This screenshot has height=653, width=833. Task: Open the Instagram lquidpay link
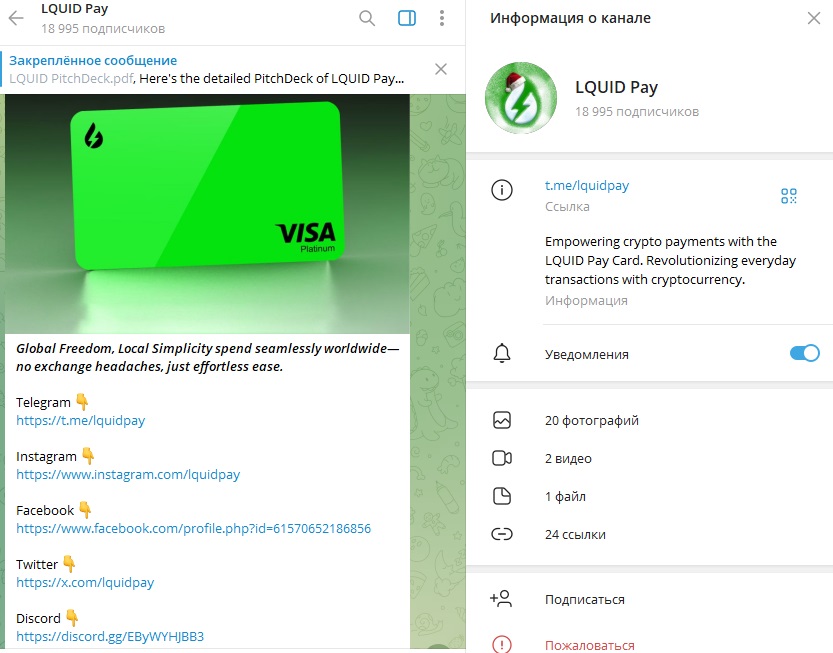coord(128,474)
